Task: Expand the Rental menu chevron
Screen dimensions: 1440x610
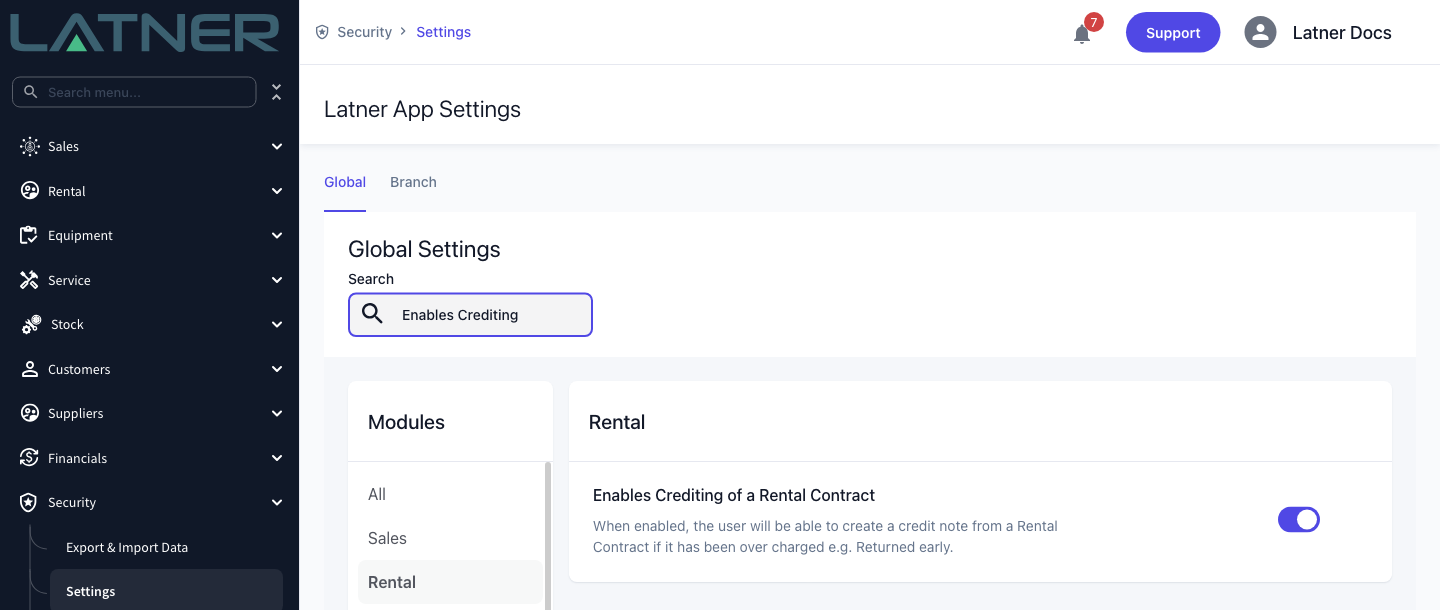Action: [x=277, y=191]
